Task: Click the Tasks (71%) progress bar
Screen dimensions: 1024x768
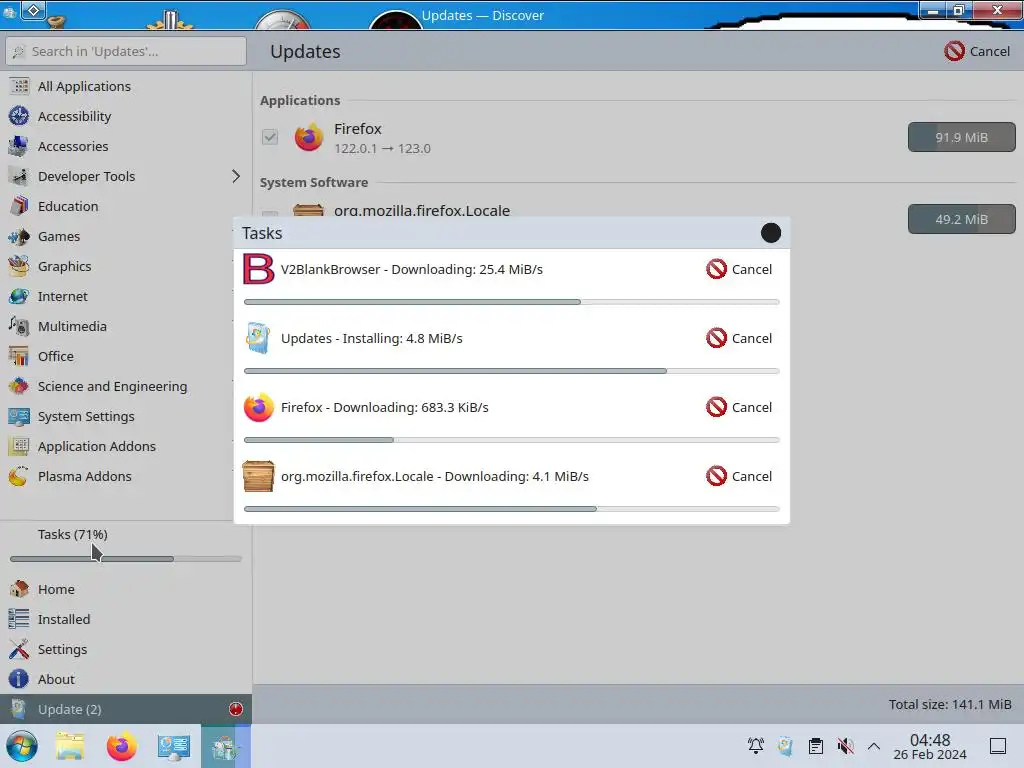Action: [x=126, y=559]
